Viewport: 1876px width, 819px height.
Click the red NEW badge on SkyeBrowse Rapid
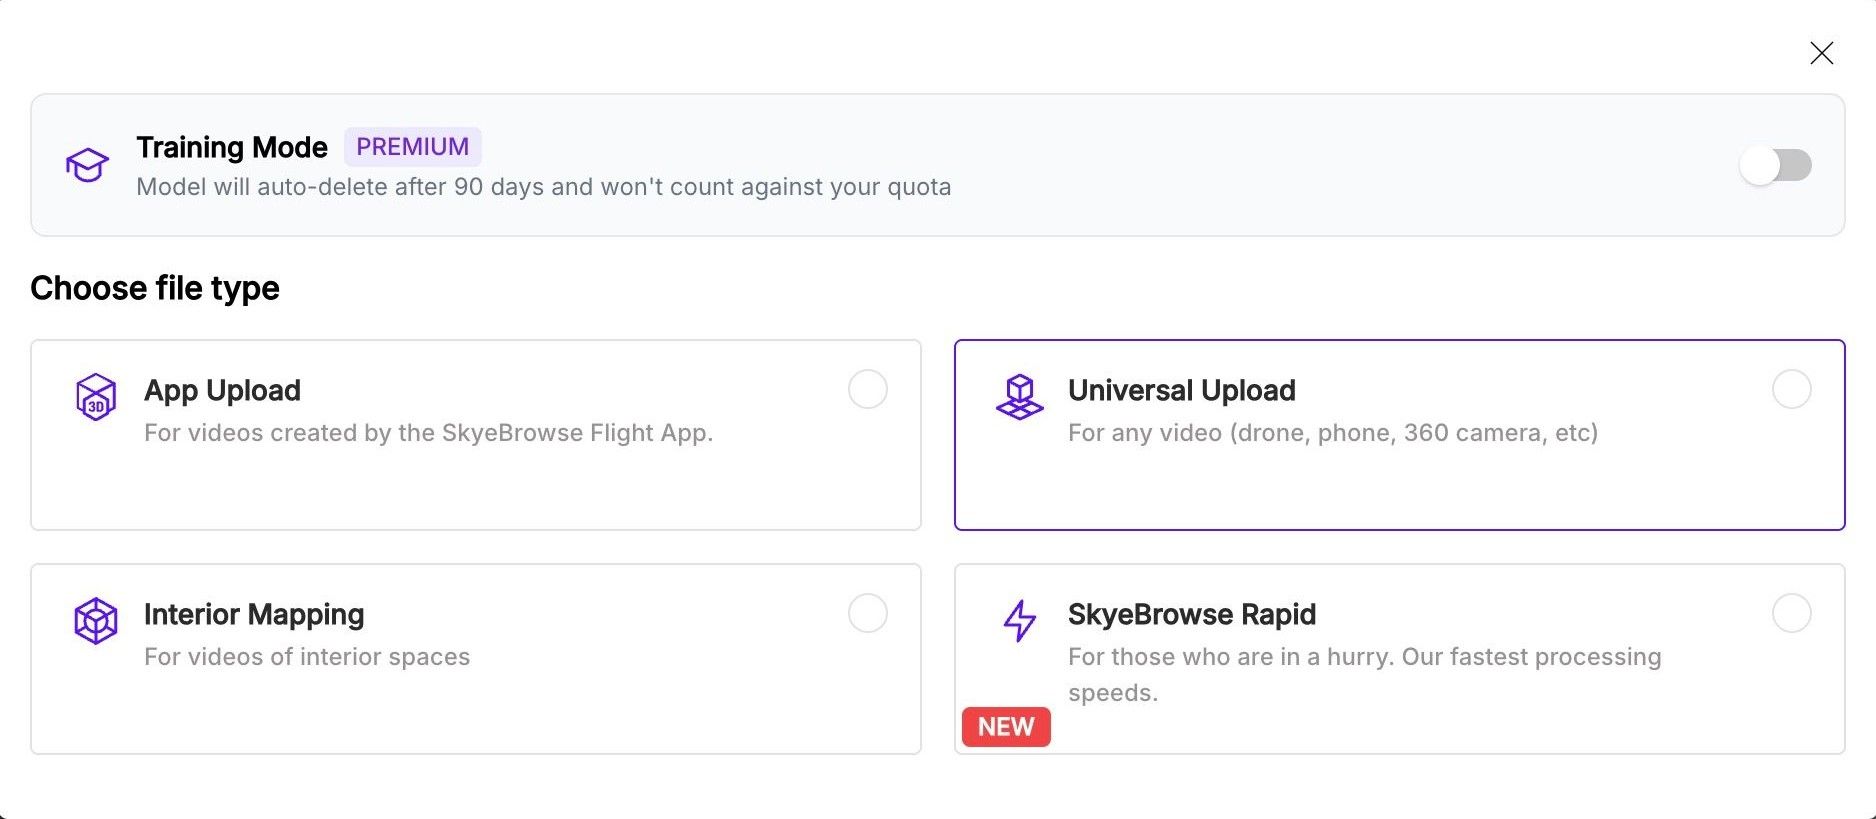tap(1005, 727)
